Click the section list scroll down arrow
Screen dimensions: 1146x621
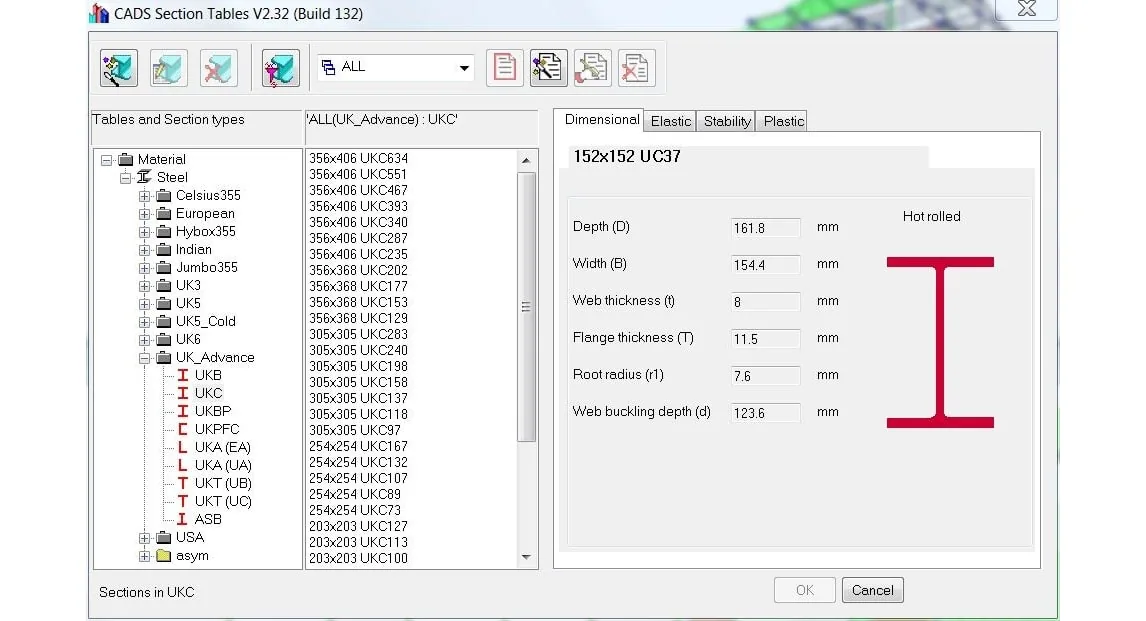(x=526, y=557)
